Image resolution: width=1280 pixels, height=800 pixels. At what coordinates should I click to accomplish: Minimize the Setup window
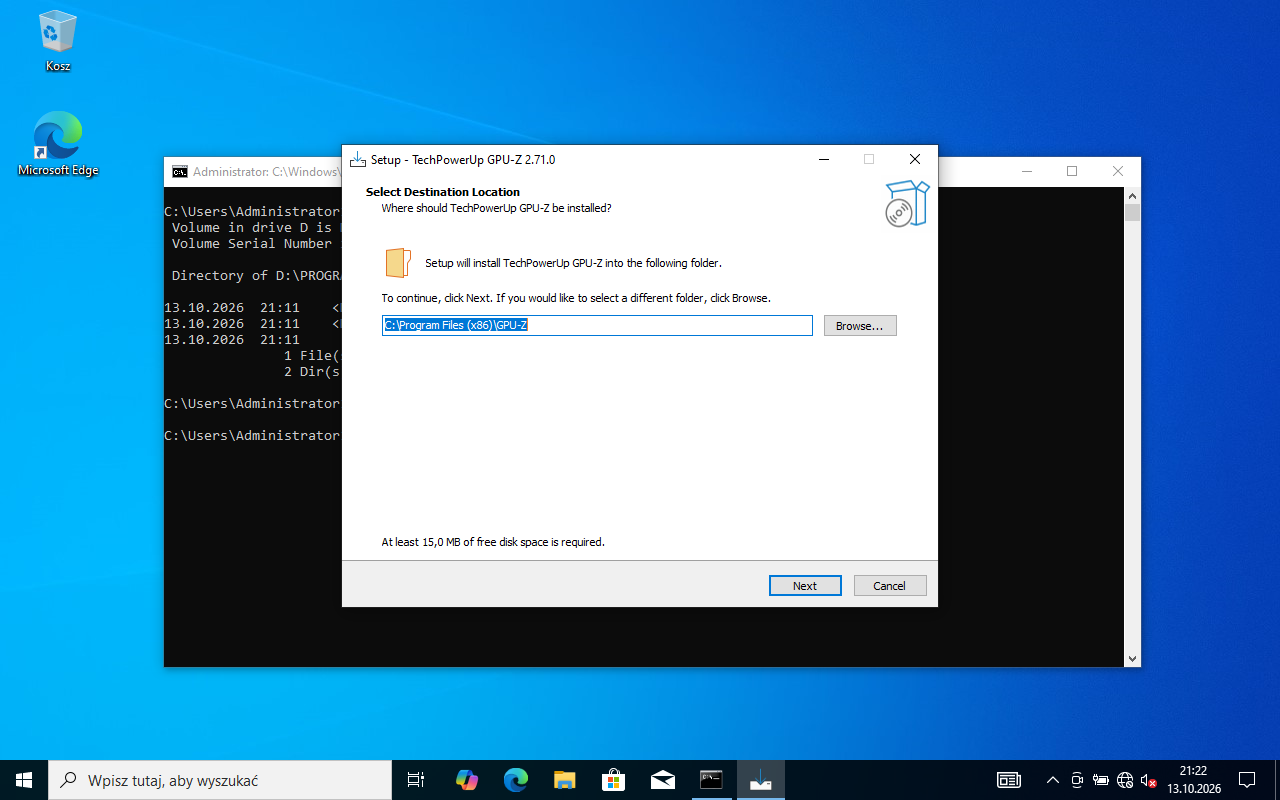823,160
